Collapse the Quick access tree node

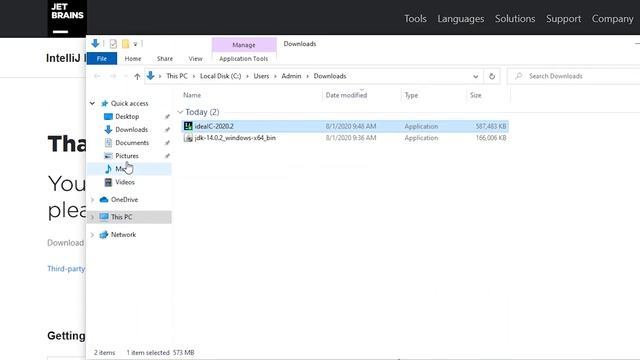pyautogui.click(x=92, y=103)
